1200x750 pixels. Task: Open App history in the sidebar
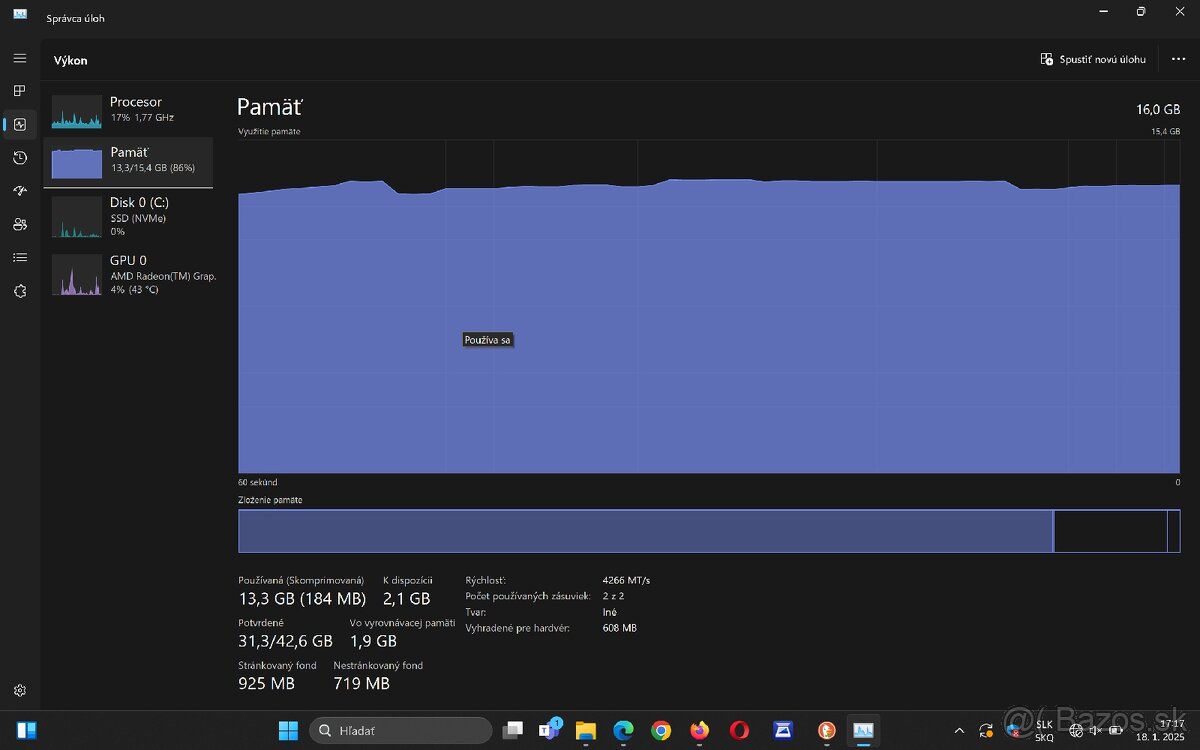pyautogui.click(x=19, y=158)
